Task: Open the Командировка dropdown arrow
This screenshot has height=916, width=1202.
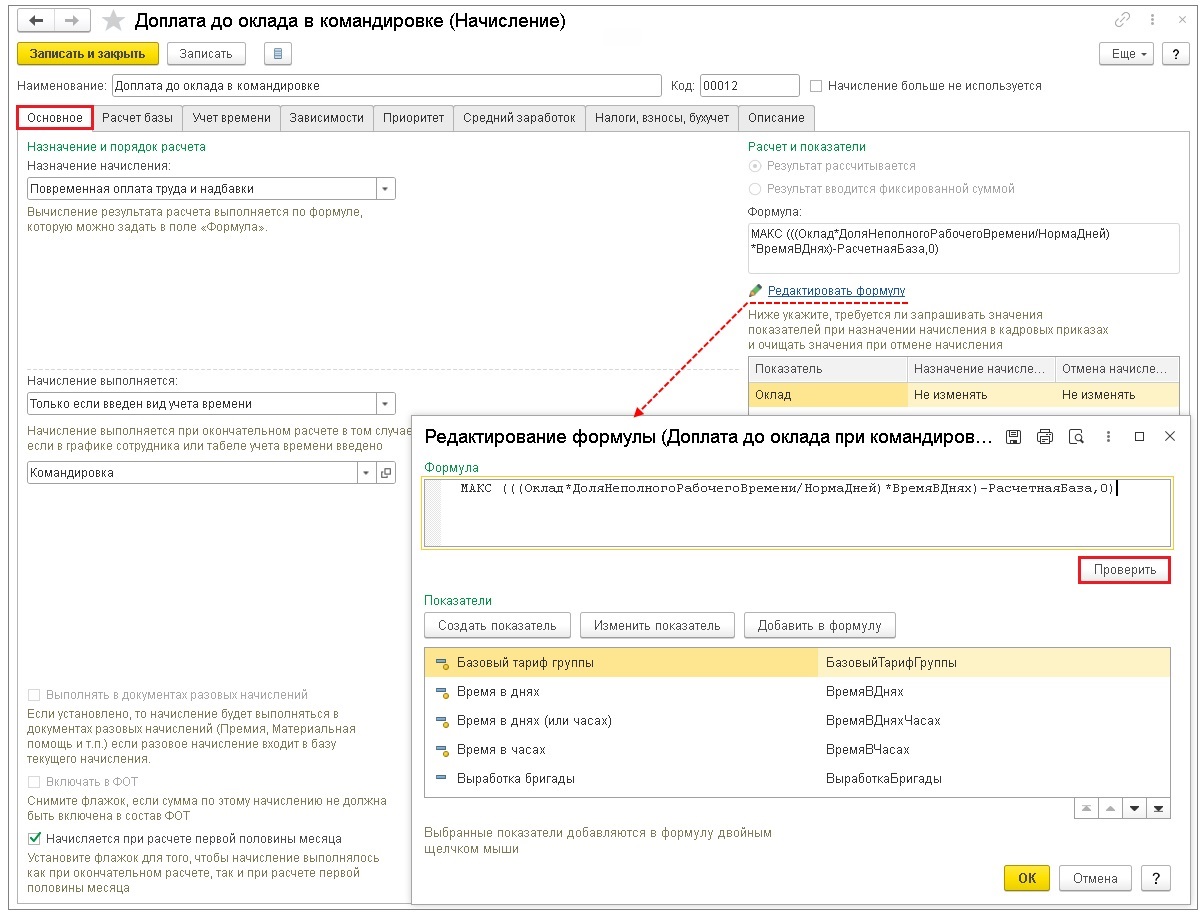Action: (366, 473)
